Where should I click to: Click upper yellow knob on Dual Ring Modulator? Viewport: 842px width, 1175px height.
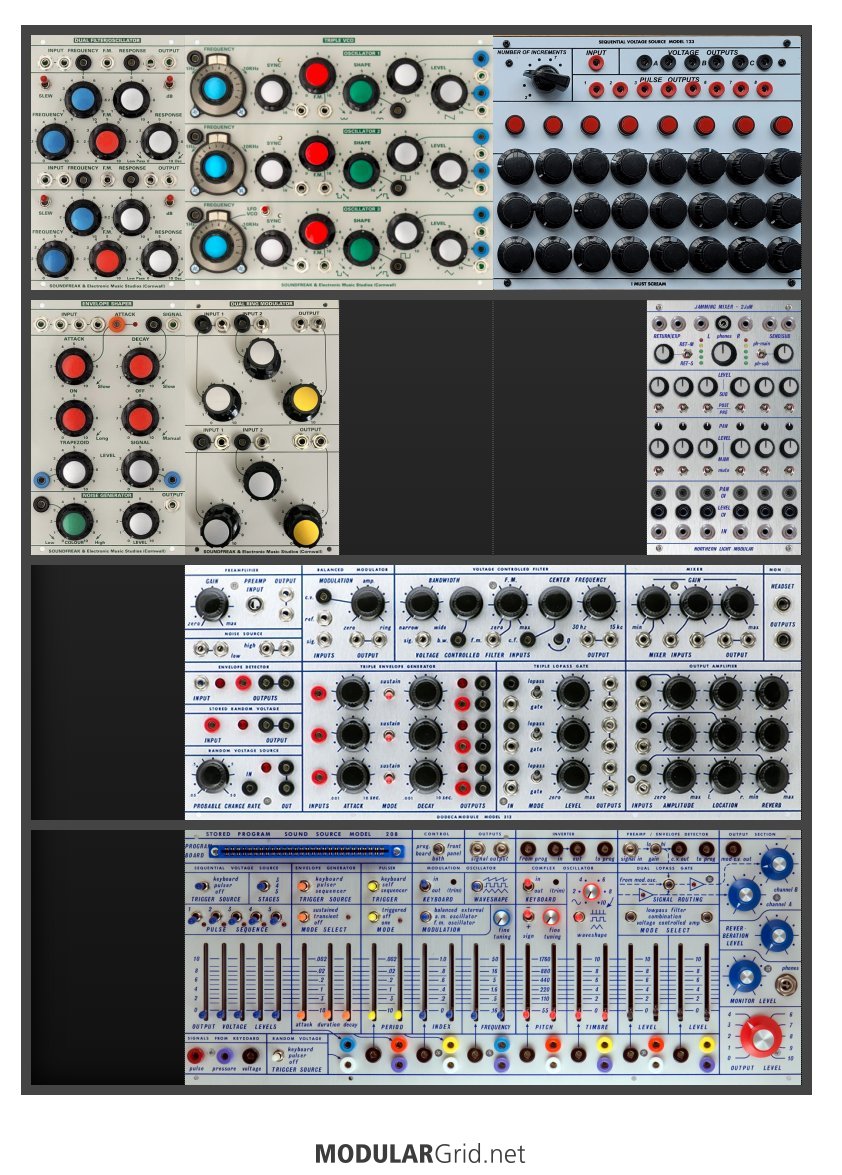click(x=303, y=402)
